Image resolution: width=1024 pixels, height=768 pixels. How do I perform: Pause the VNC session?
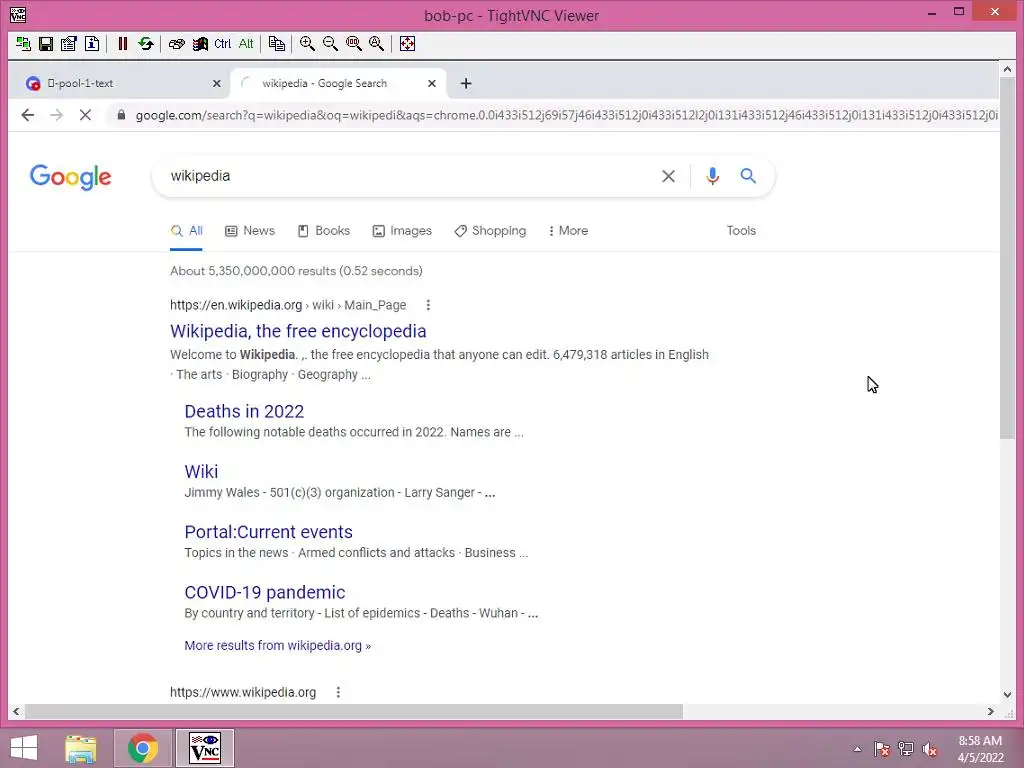122,44
